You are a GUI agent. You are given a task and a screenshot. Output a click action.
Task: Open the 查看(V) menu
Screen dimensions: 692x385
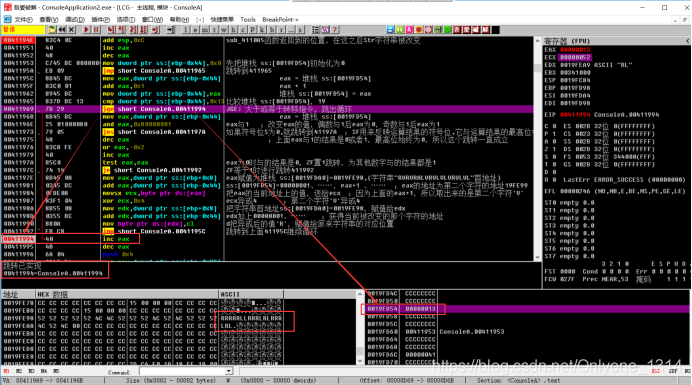(x=49, y=19)
